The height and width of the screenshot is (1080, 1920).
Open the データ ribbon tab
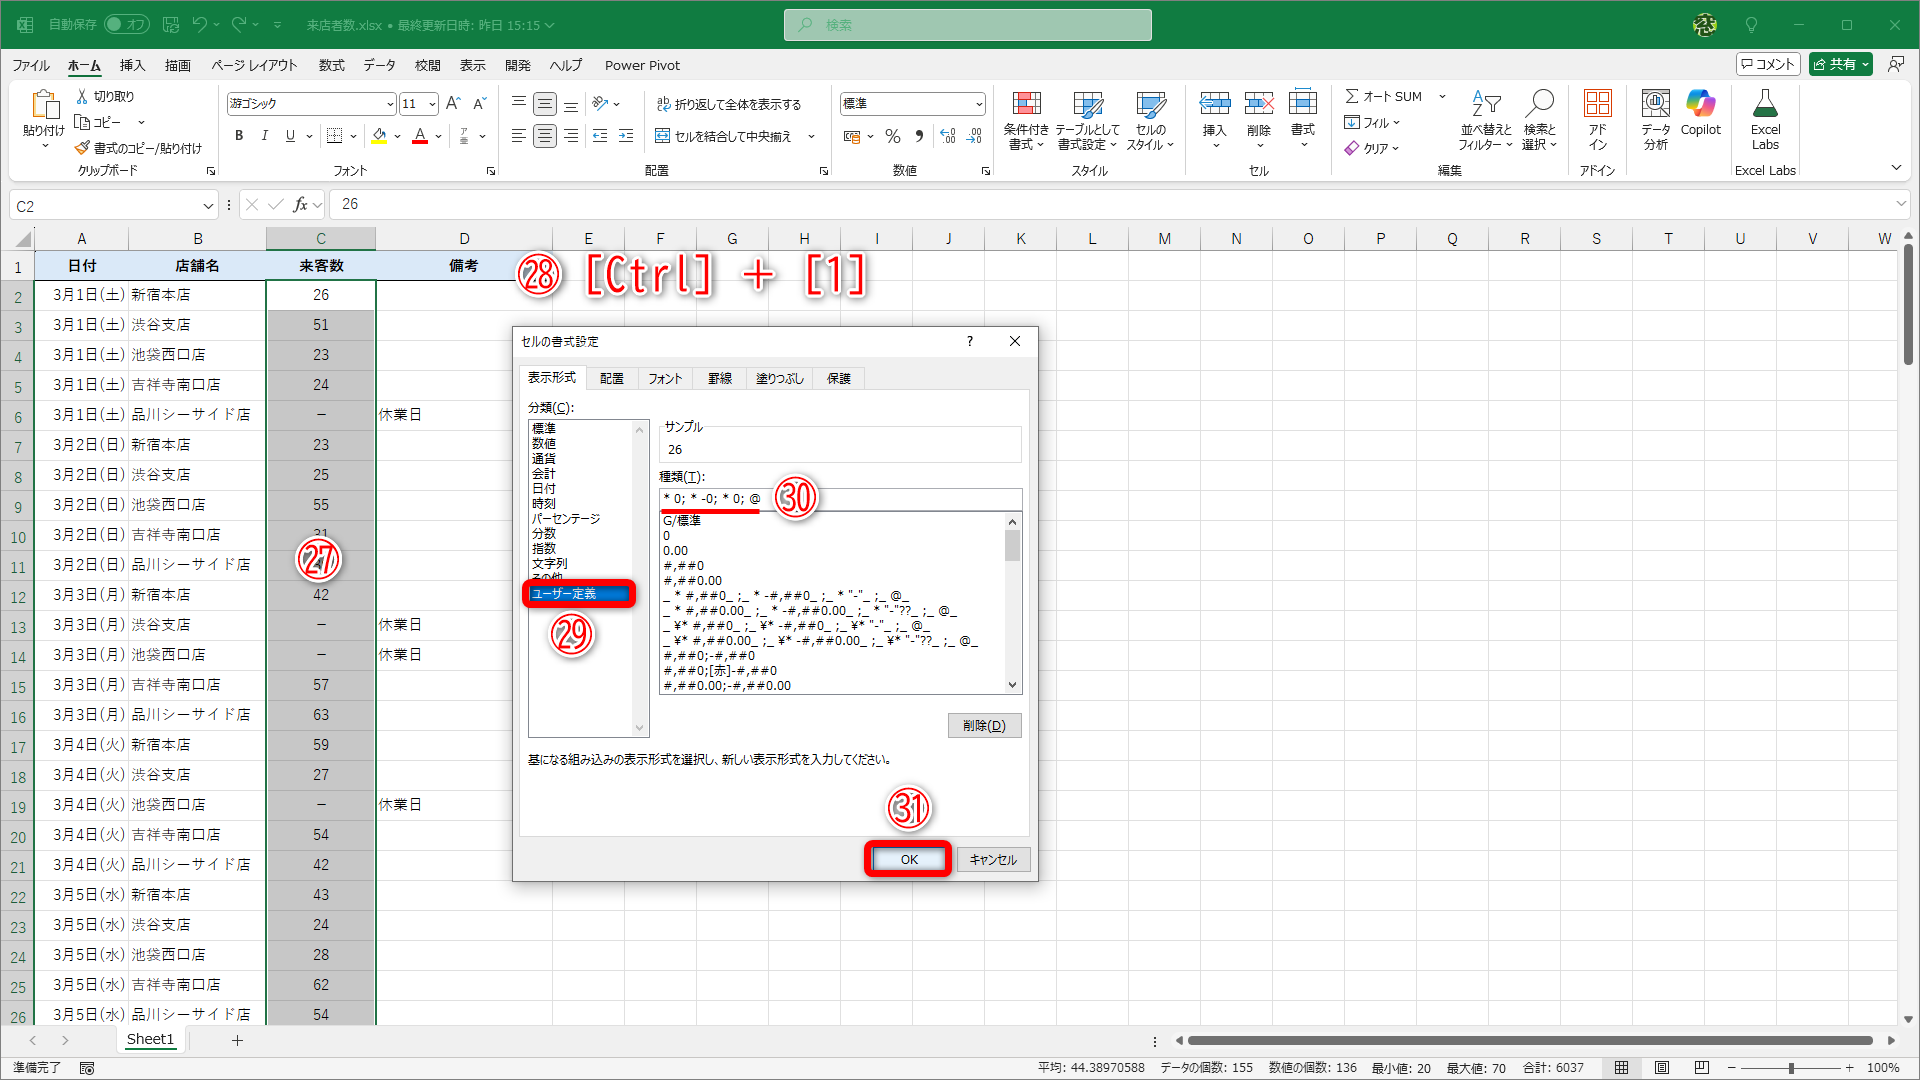[x=379, y=65]
